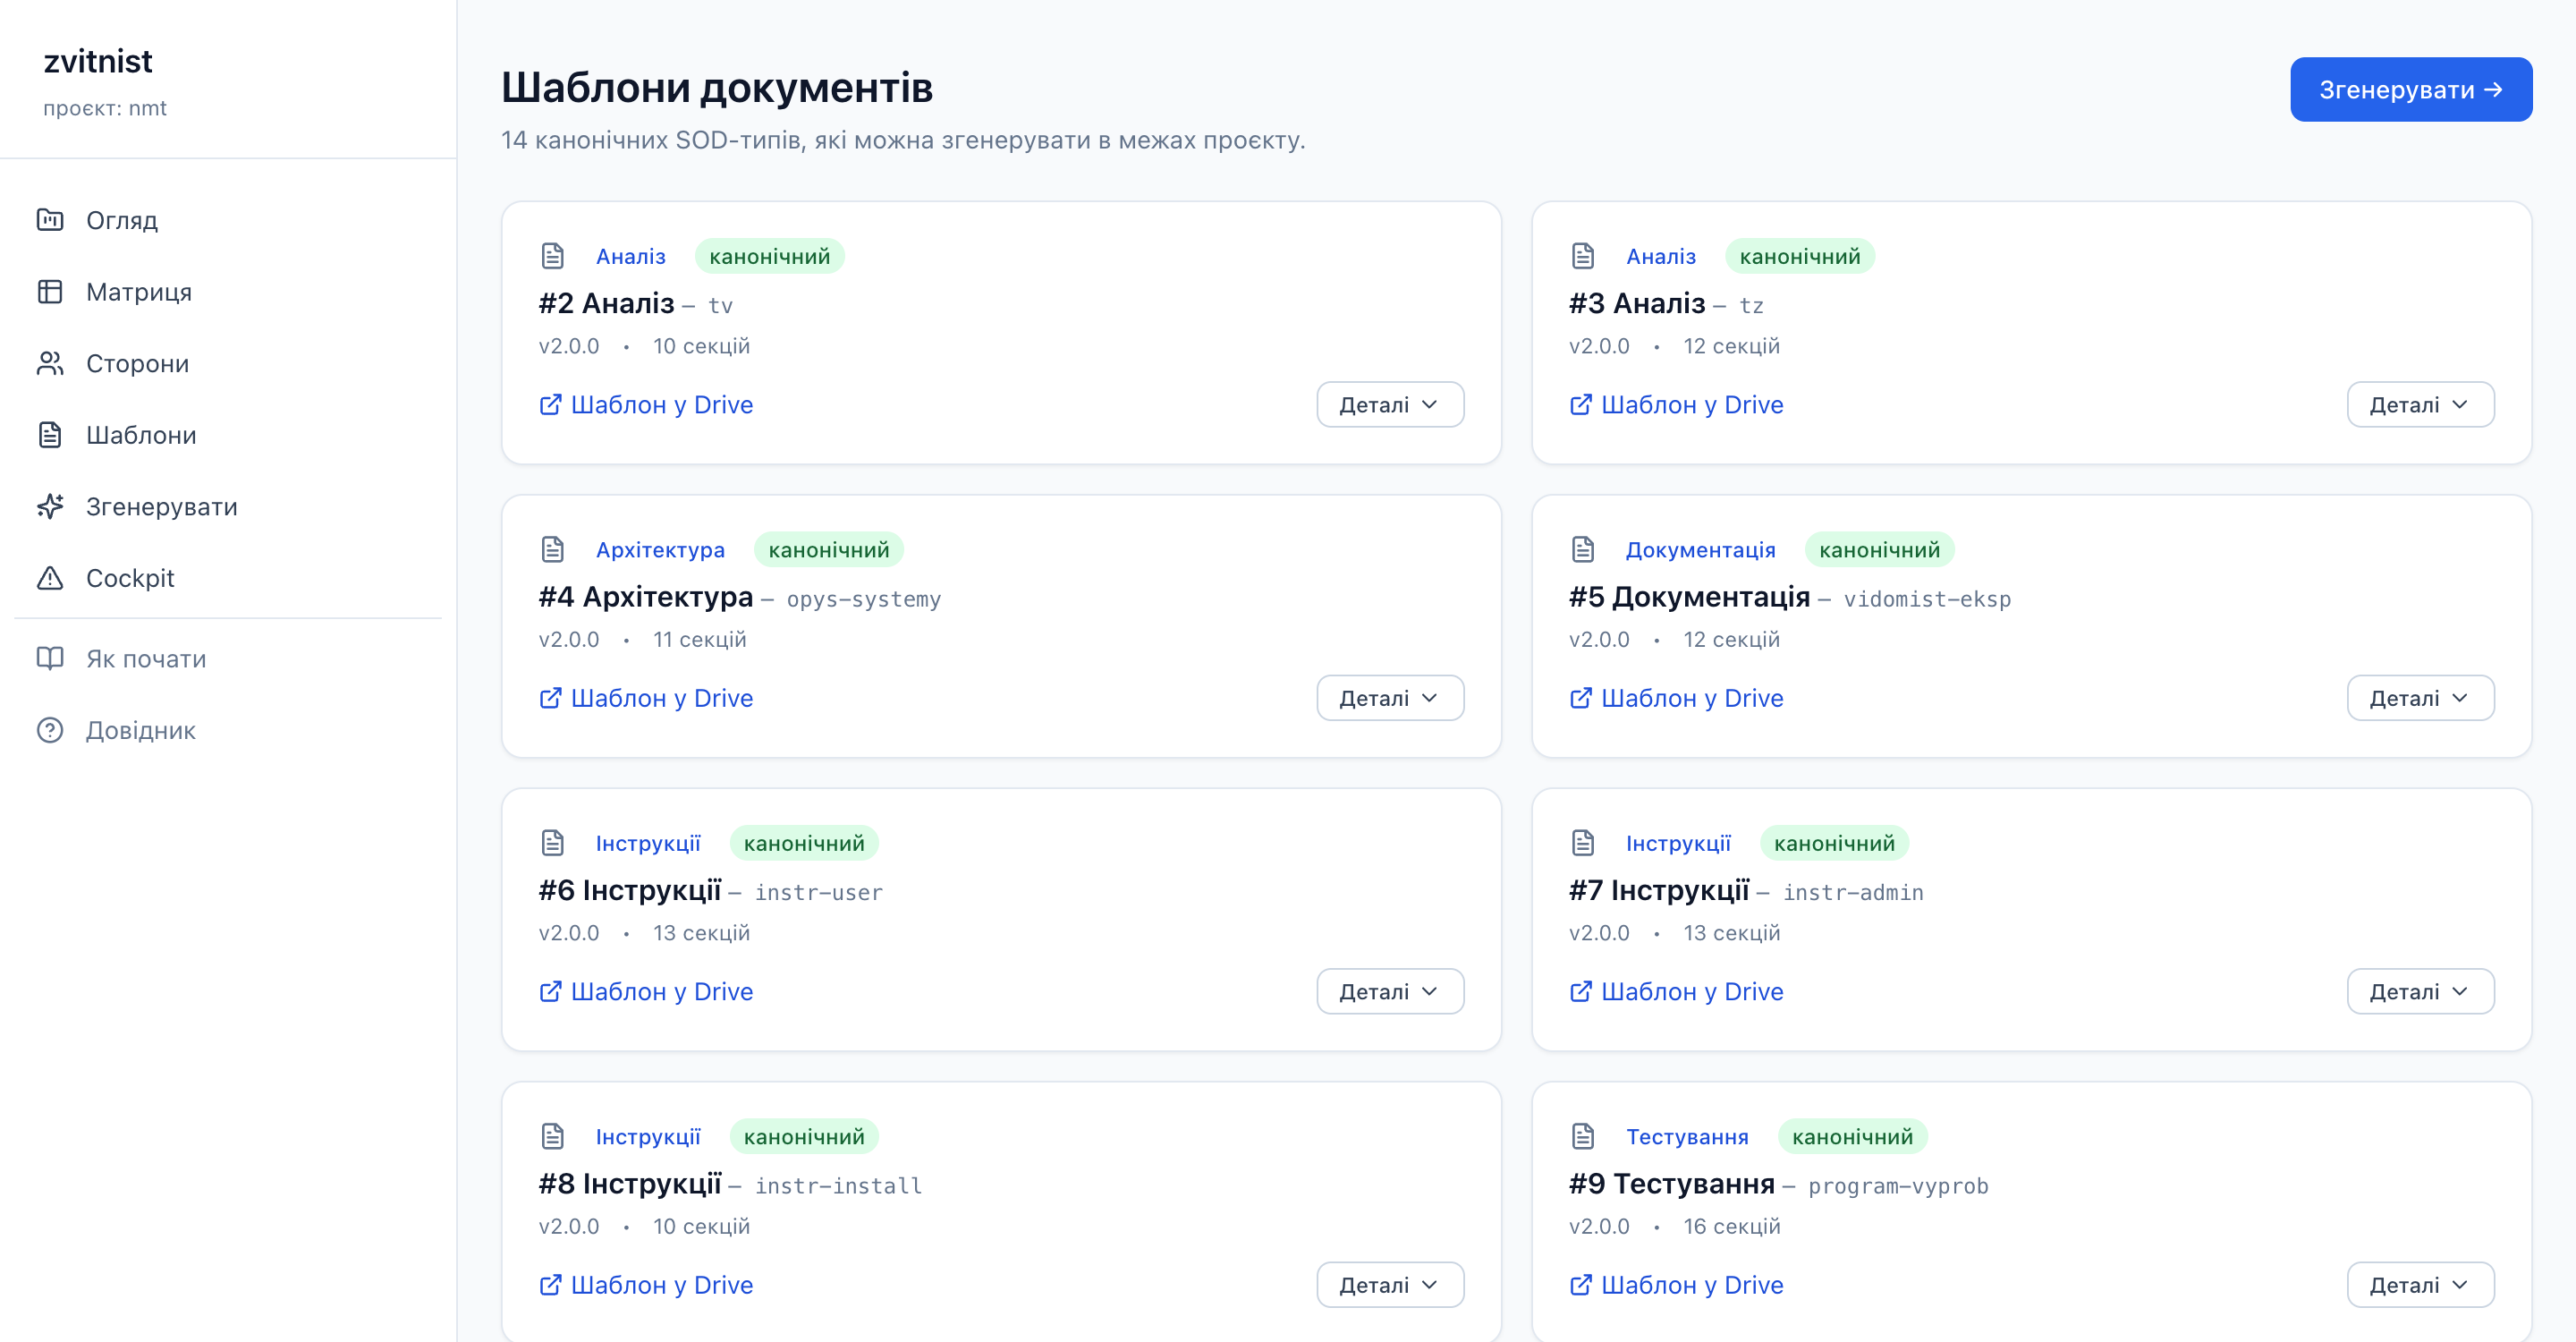This screenshot has height=1342, width=2576.
Task: Expand Деталі for #6 Інструкції instr-user
Action: pyautogui.click(x=1390, y=991)
